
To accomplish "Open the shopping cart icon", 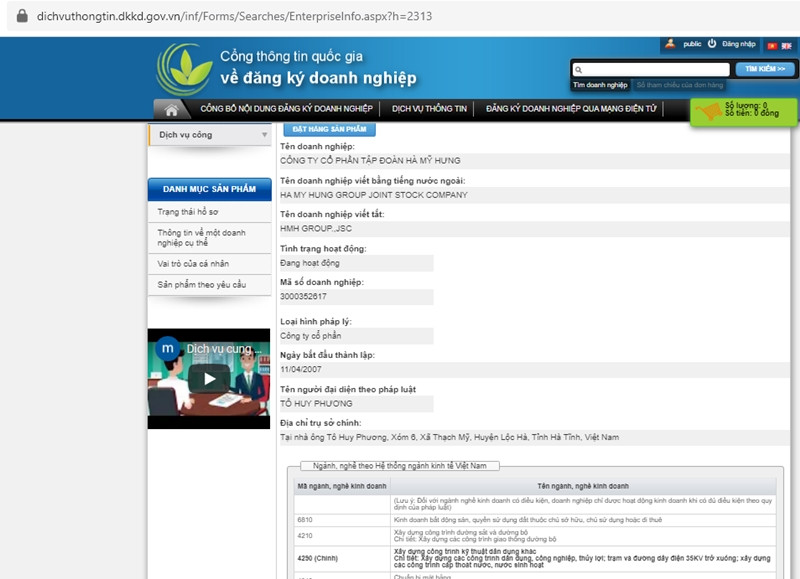I will coord(708,111).
